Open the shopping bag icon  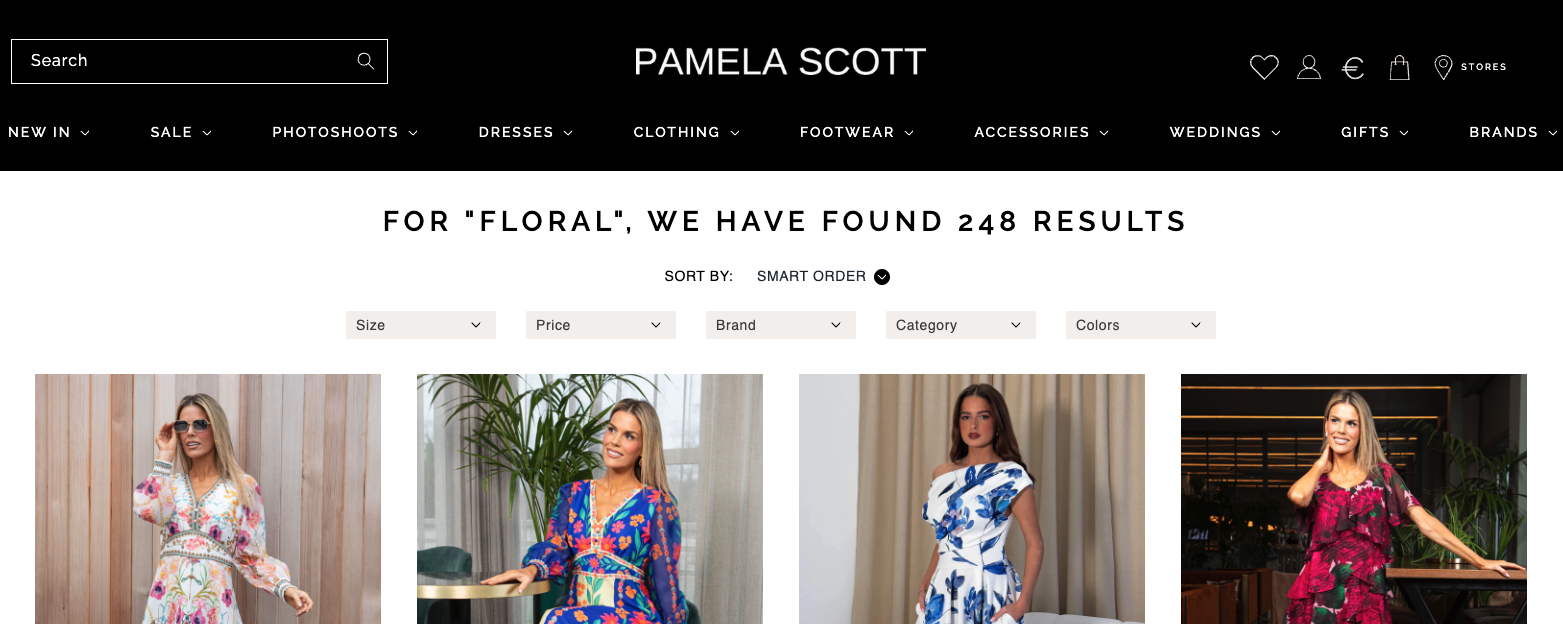pyautogui.click(x=1400, y=67)
